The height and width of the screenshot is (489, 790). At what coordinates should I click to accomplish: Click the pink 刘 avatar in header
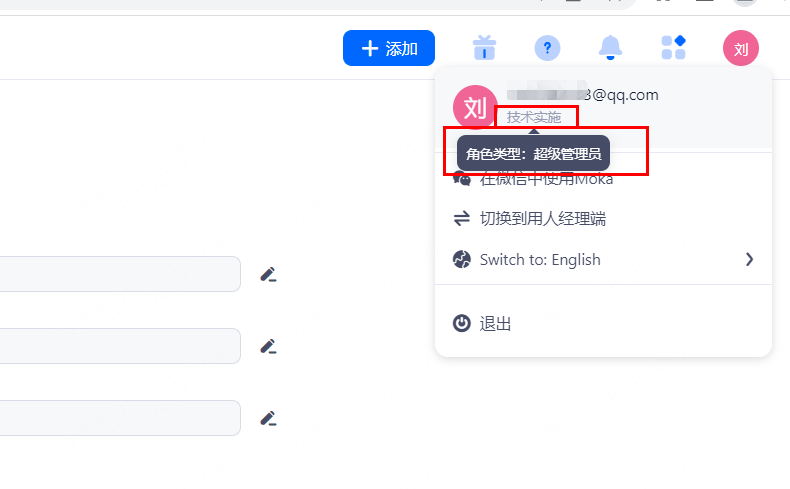(741, 48)
